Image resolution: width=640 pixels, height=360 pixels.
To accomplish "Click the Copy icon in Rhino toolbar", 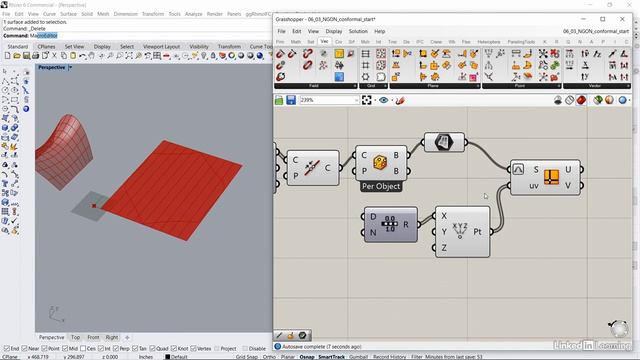I will coord(64,56).
